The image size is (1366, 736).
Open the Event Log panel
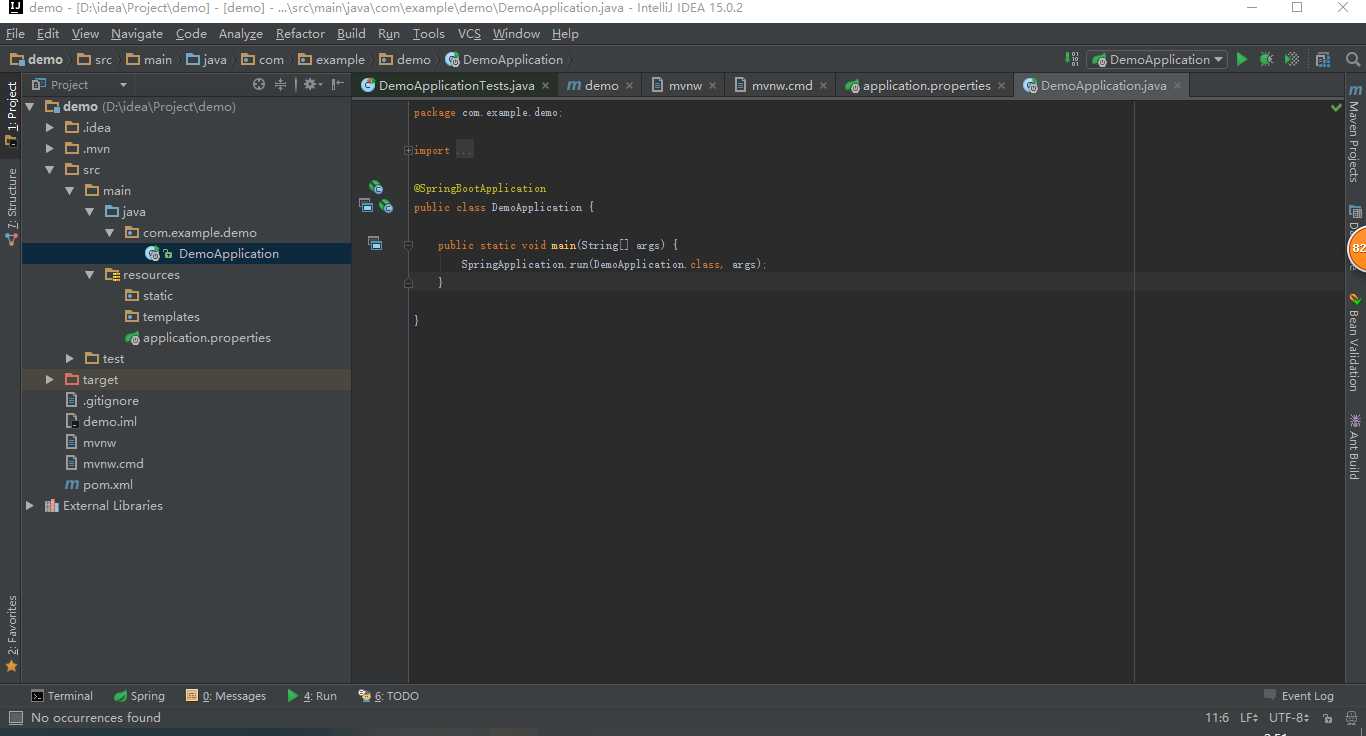[1299, 696]
